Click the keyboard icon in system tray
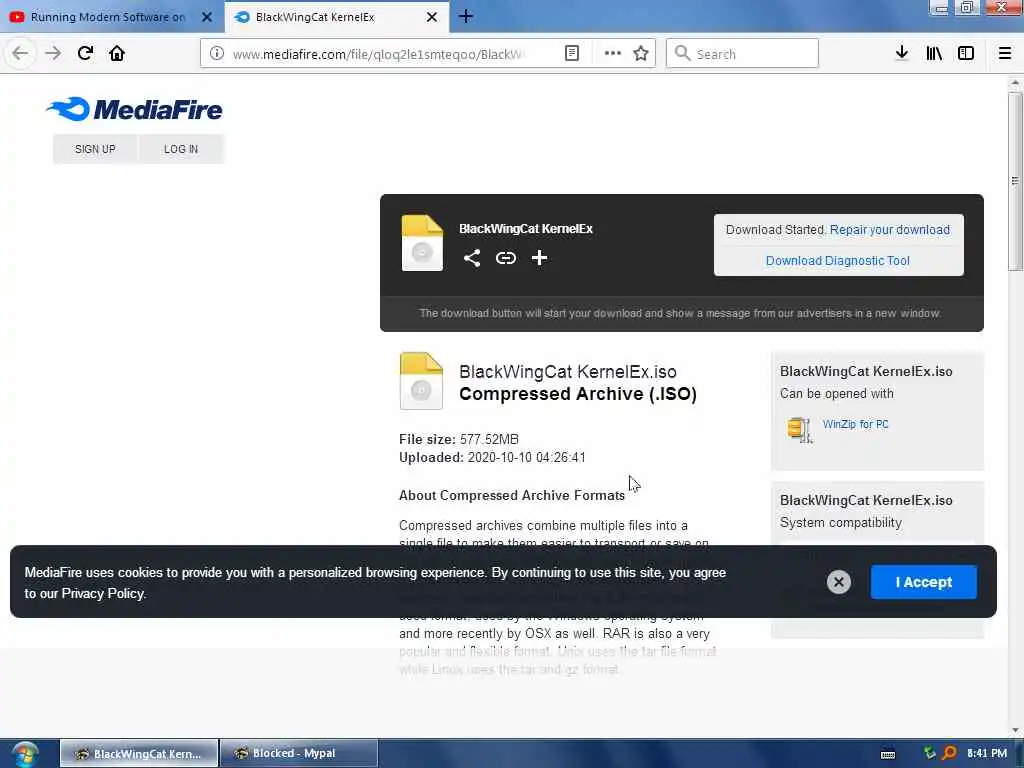The height and width of the screenshot is (768, 1024). click(x=888, y=754)
